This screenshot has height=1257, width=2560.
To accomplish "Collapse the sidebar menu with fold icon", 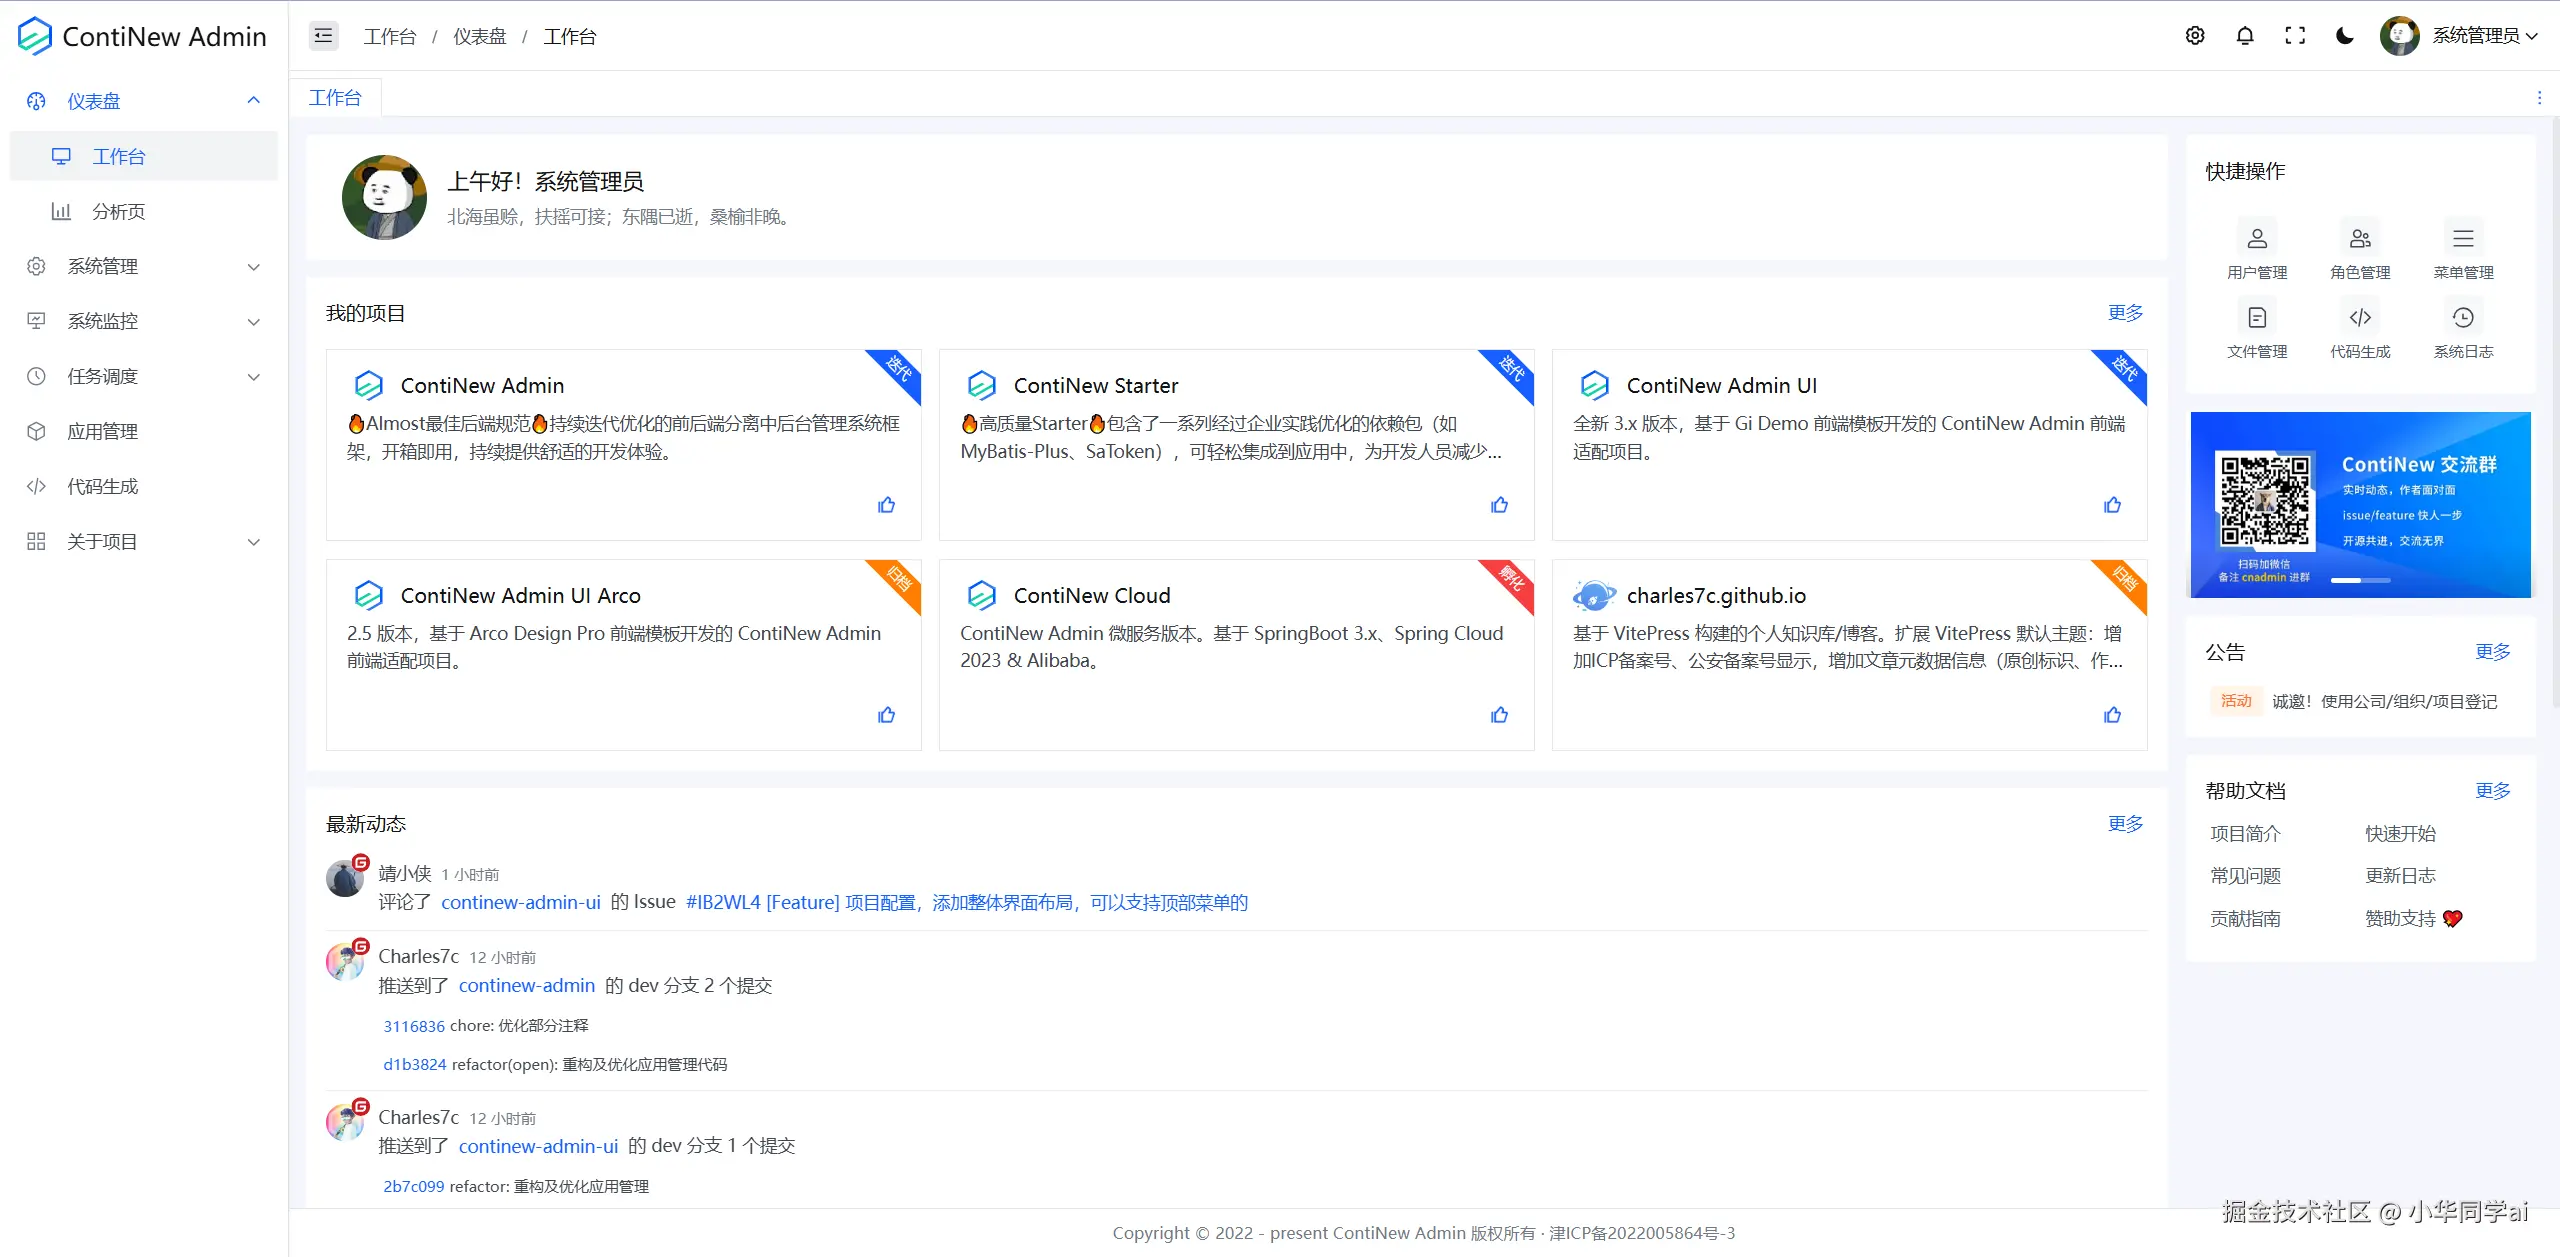I will pos(323,36).
